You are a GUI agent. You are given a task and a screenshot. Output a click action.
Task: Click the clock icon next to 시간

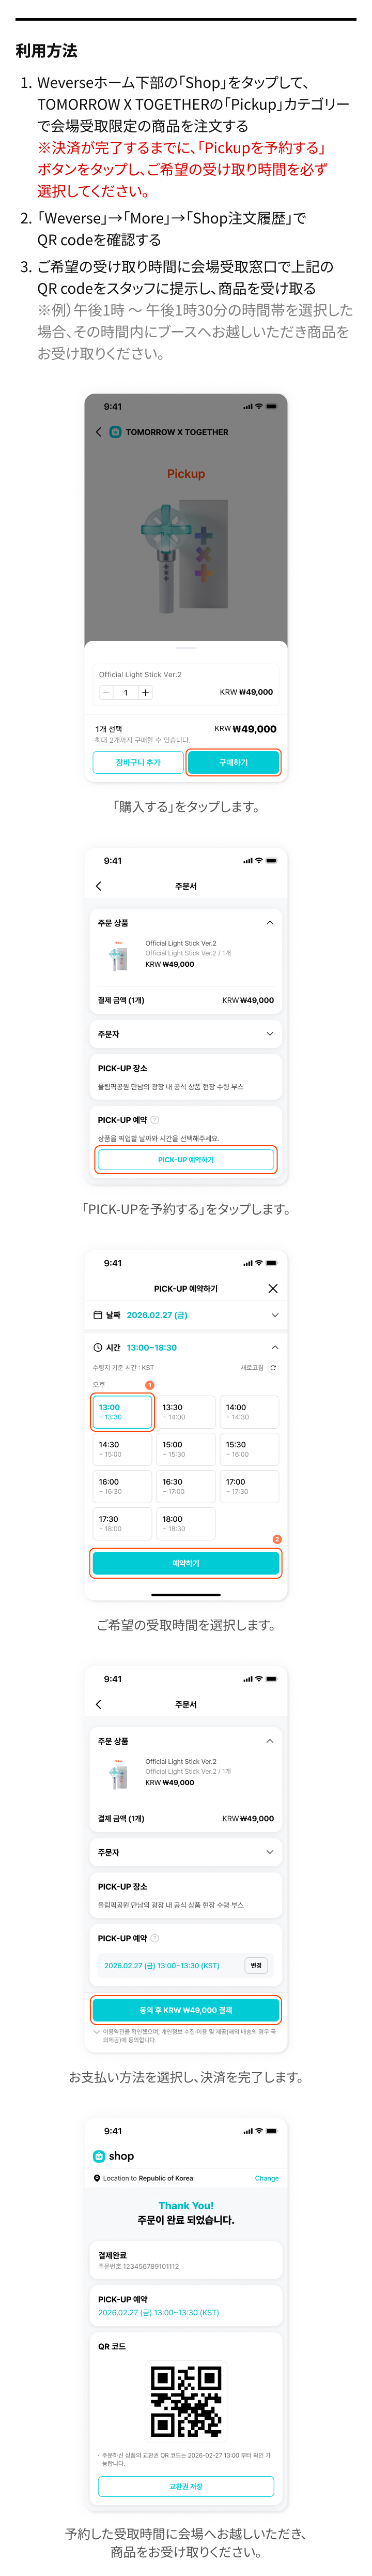pos(98,1347)
